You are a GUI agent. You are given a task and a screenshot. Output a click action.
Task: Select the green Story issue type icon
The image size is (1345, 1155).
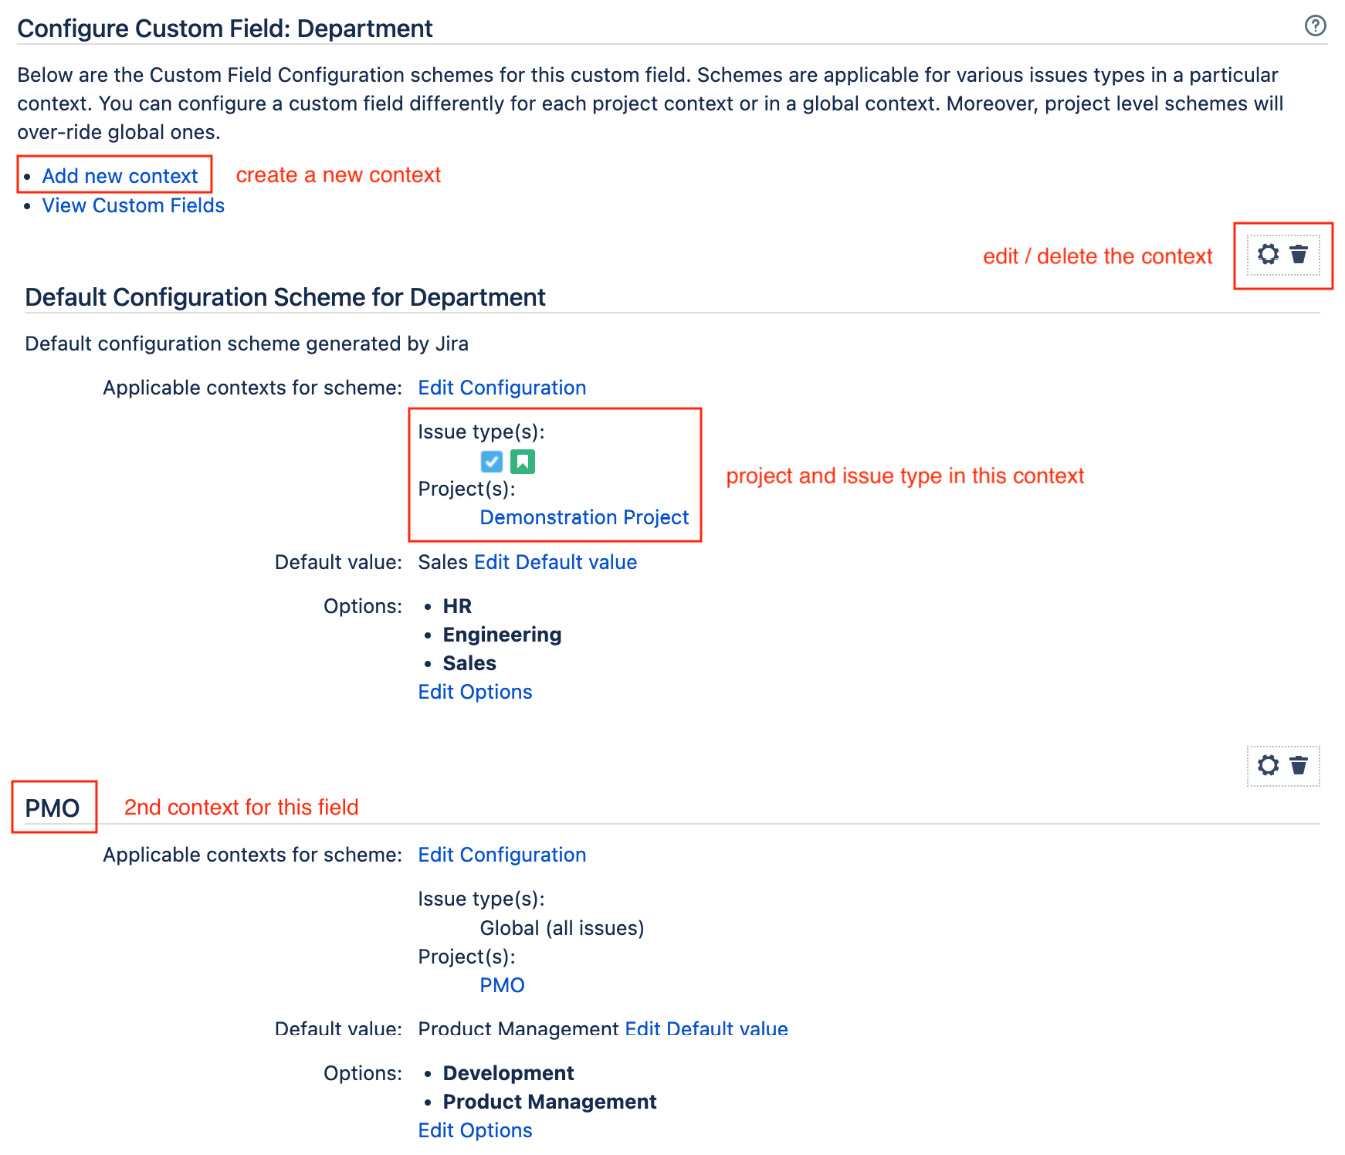click(x=522, y=461)
